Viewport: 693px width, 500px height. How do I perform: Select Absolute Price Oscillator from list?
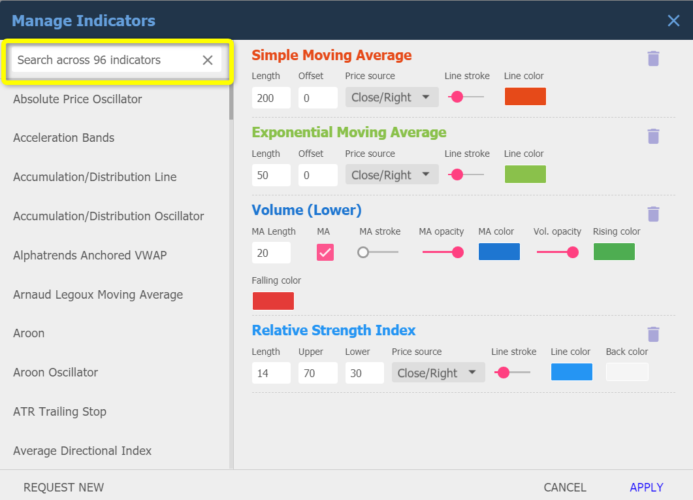point(78,99)
